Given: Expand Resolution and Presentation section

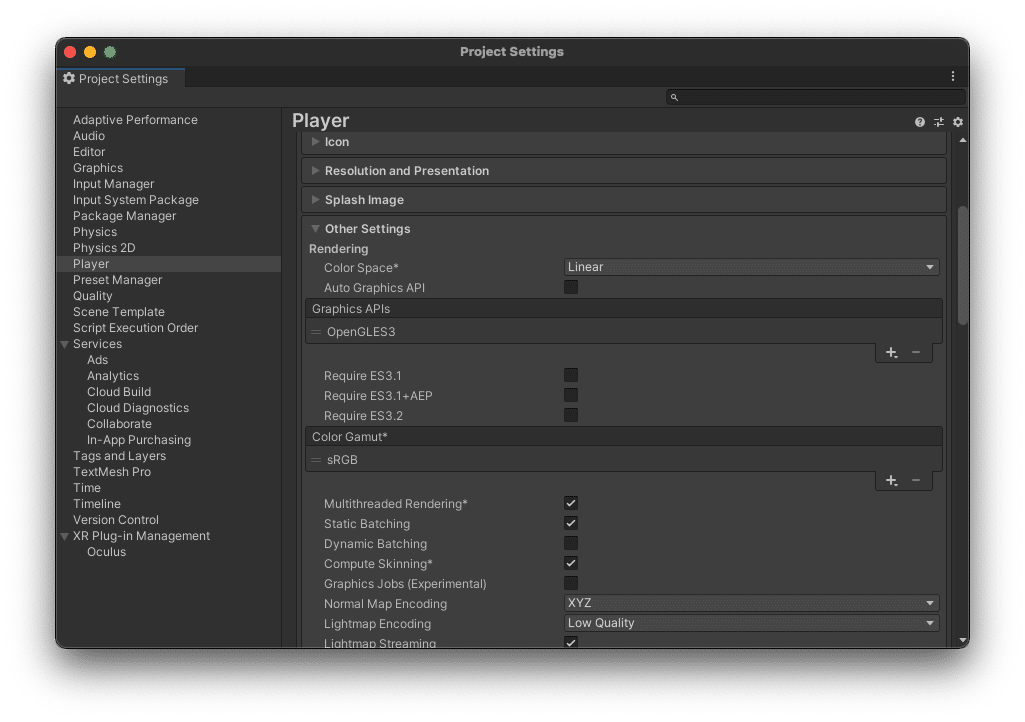Looking at the screenshot, I should [x=315, y=171].
